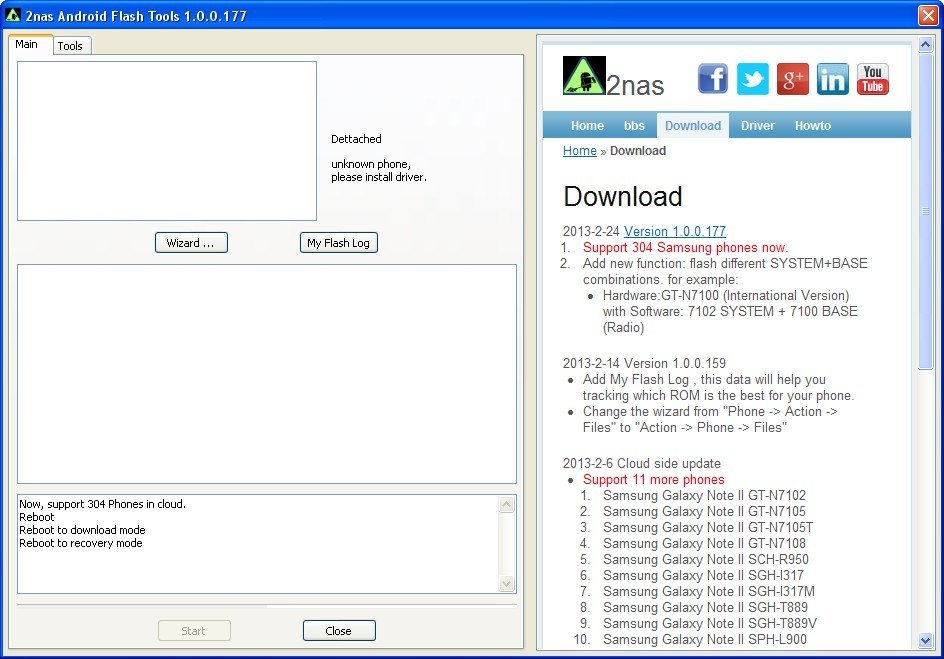Open the Google Plus icon
944x659 pixels.
pos(792,79)
